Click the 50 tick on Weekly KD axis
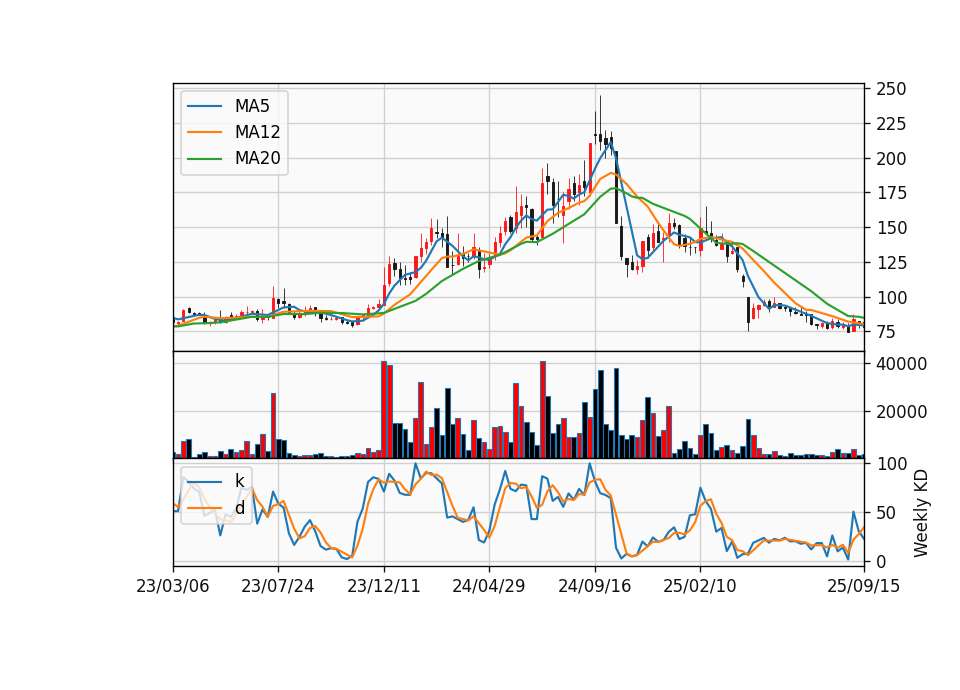The height and width of the screenshot is (690, 960). (886, 512)
